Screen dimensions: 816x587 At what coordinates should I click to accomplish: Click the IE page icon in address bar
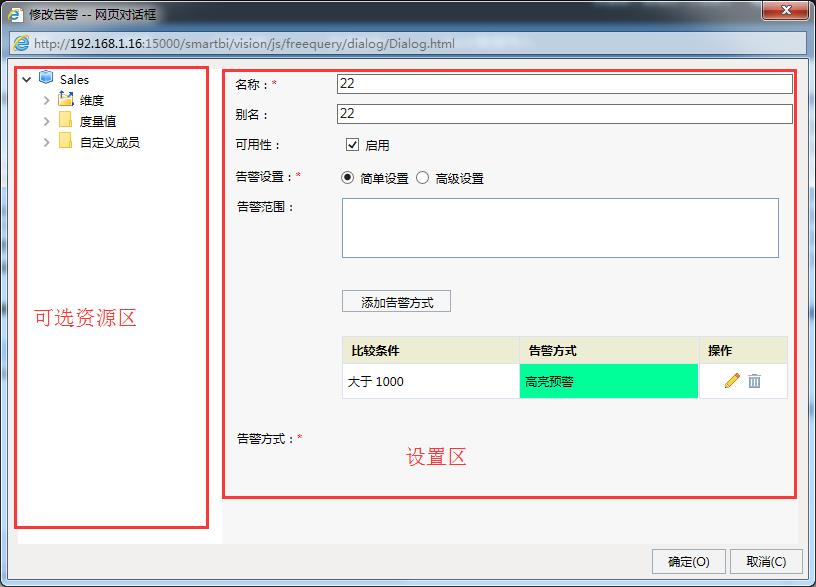click(21, 43)
